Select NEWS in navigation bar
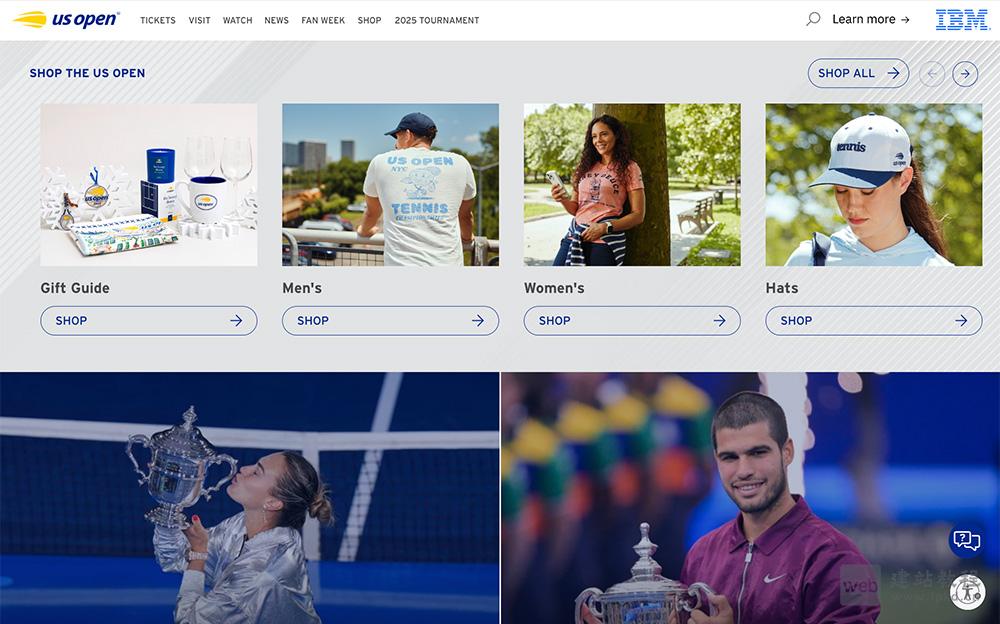Screen dimensions: 1000x624 [276, 20]
